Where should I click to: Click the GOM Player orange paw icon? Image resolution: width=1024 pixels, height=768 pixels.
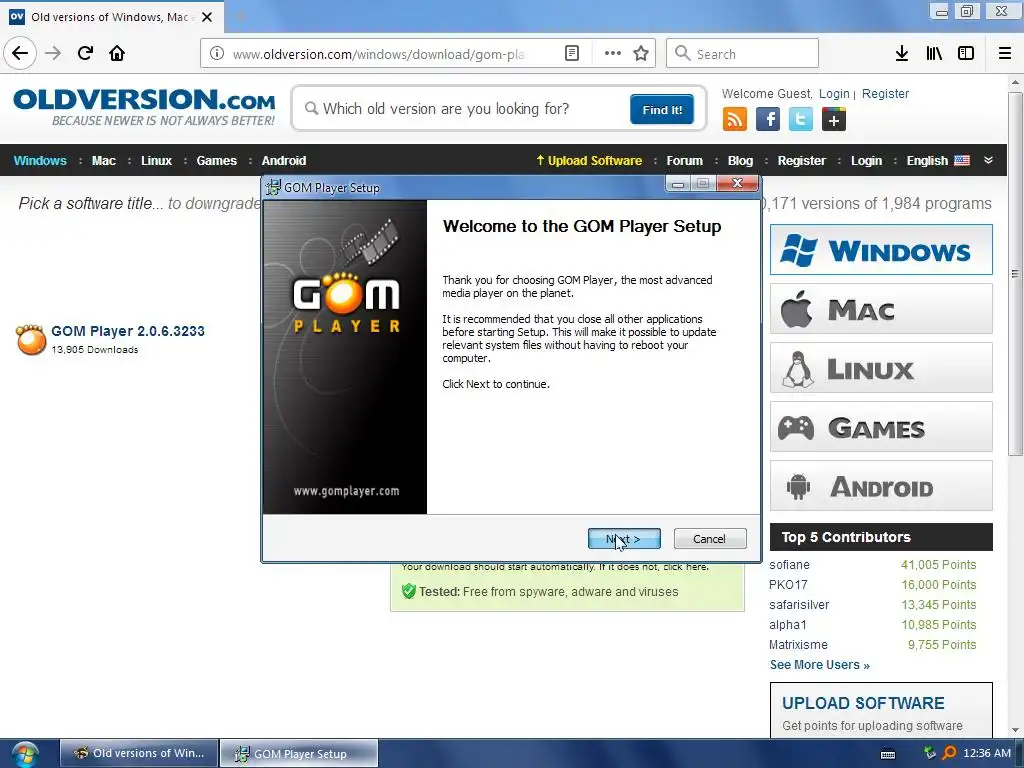pos(31,340)
